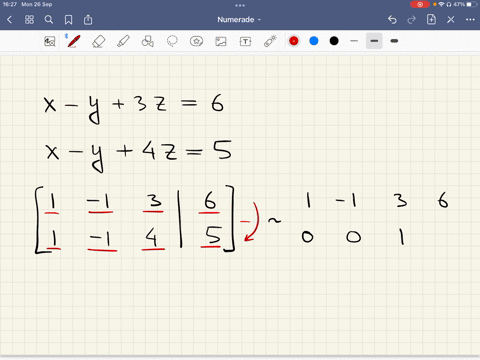The image size is (480, 360).
Task: Select the Text box tool
Action: [x=245, y=41]
